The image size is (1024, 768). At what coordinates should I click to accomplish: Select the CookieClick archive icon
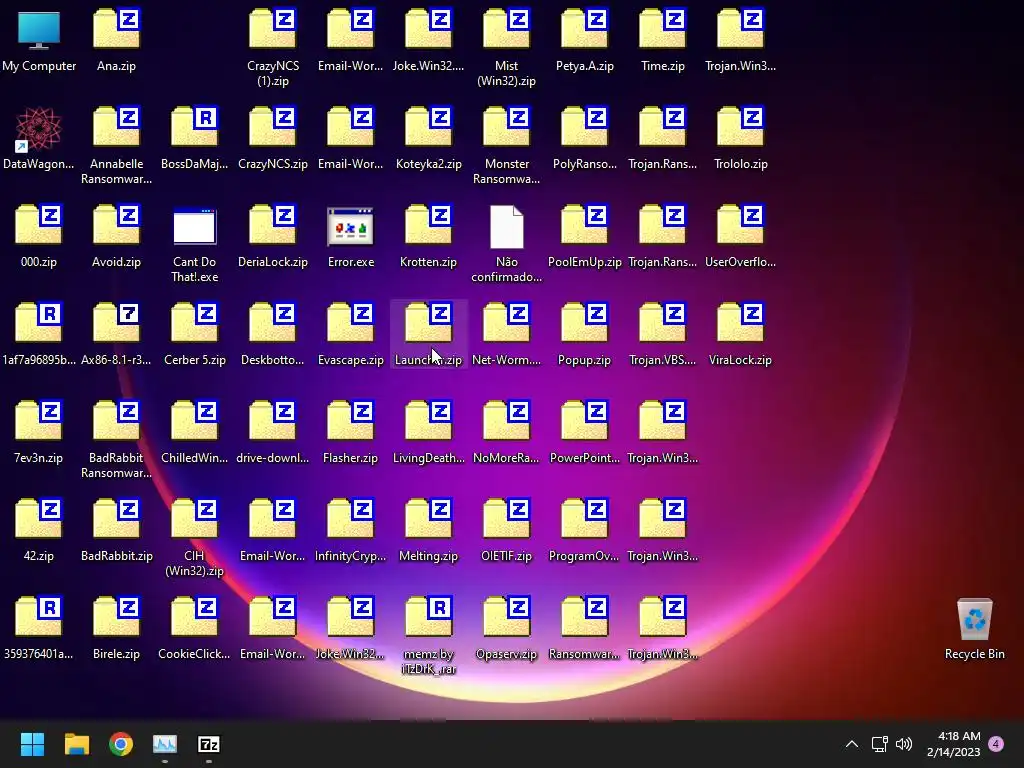(194, 616)
